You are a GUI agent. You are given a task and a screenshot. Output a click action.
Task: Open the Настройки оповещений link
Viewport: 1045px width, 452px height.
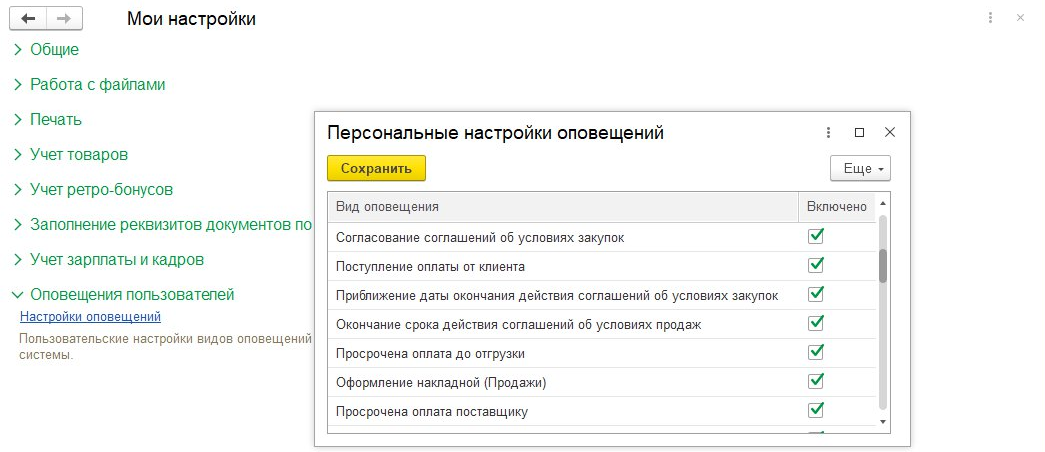coord(91,317)
